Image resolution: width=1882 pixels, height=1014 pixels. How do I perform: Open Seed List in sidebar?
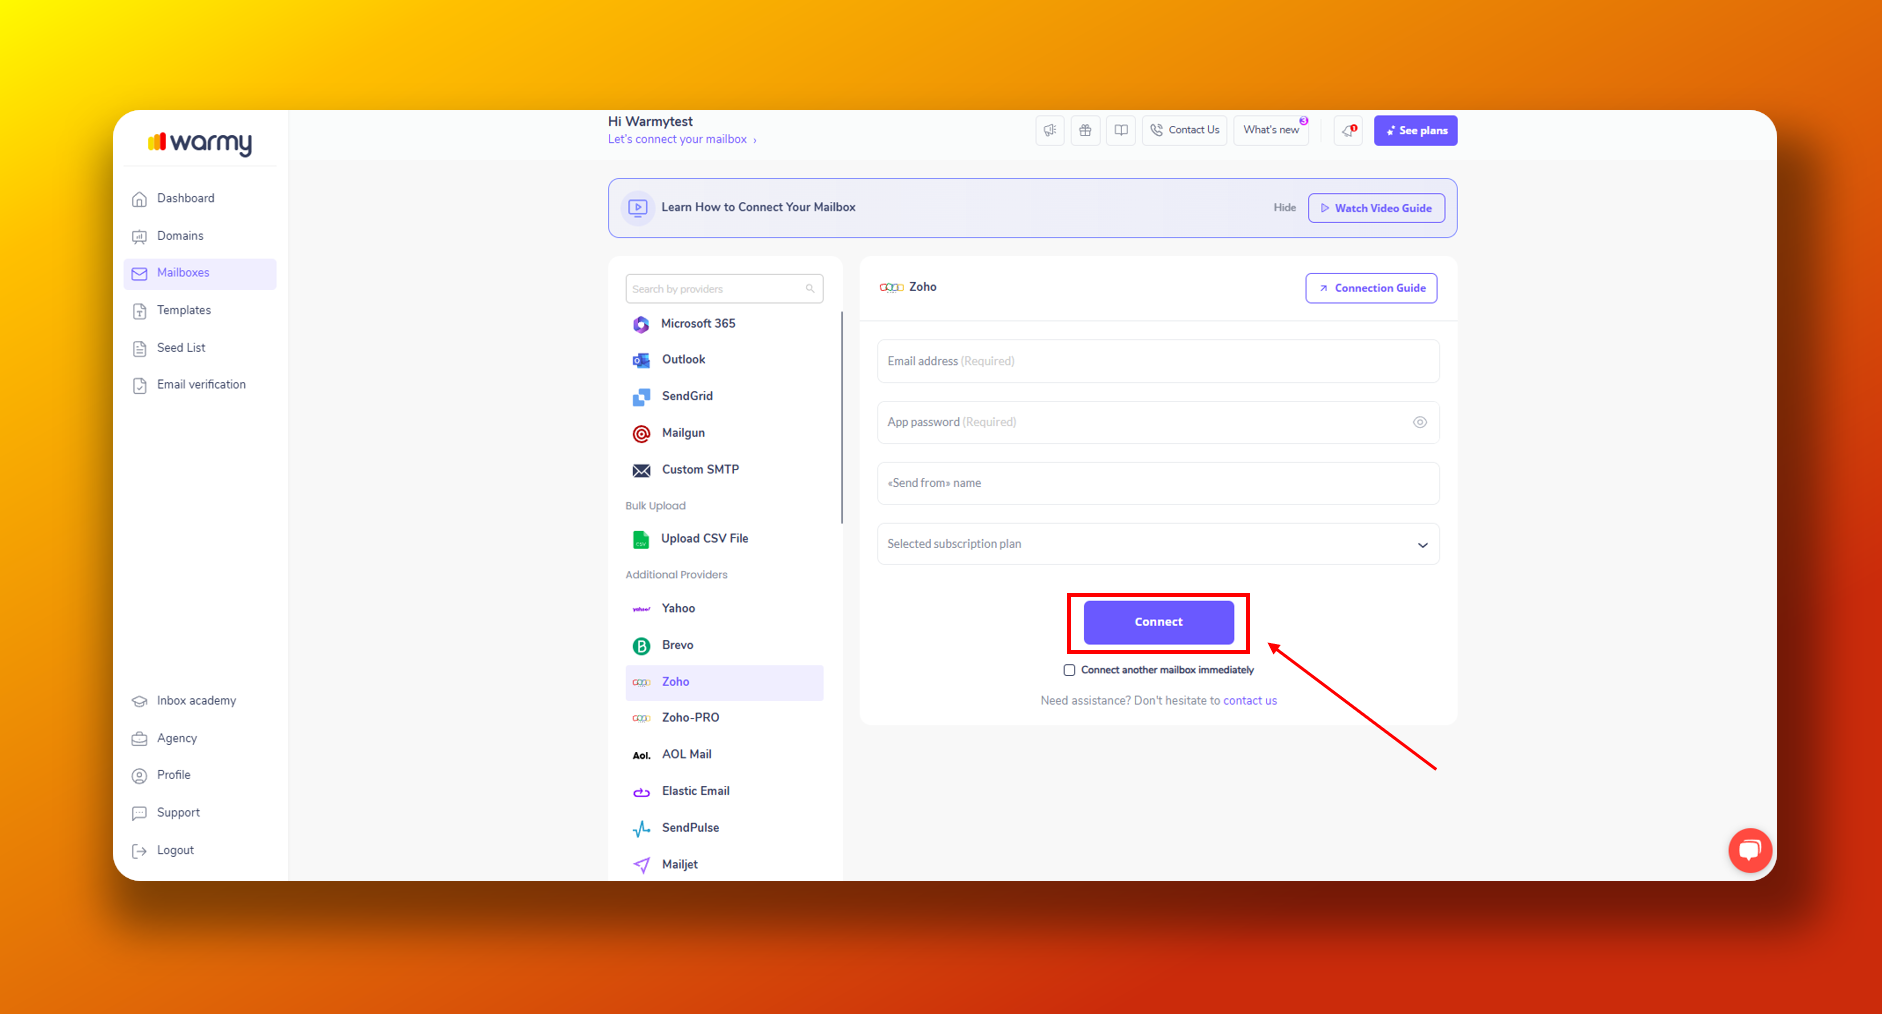pos(200,348)
